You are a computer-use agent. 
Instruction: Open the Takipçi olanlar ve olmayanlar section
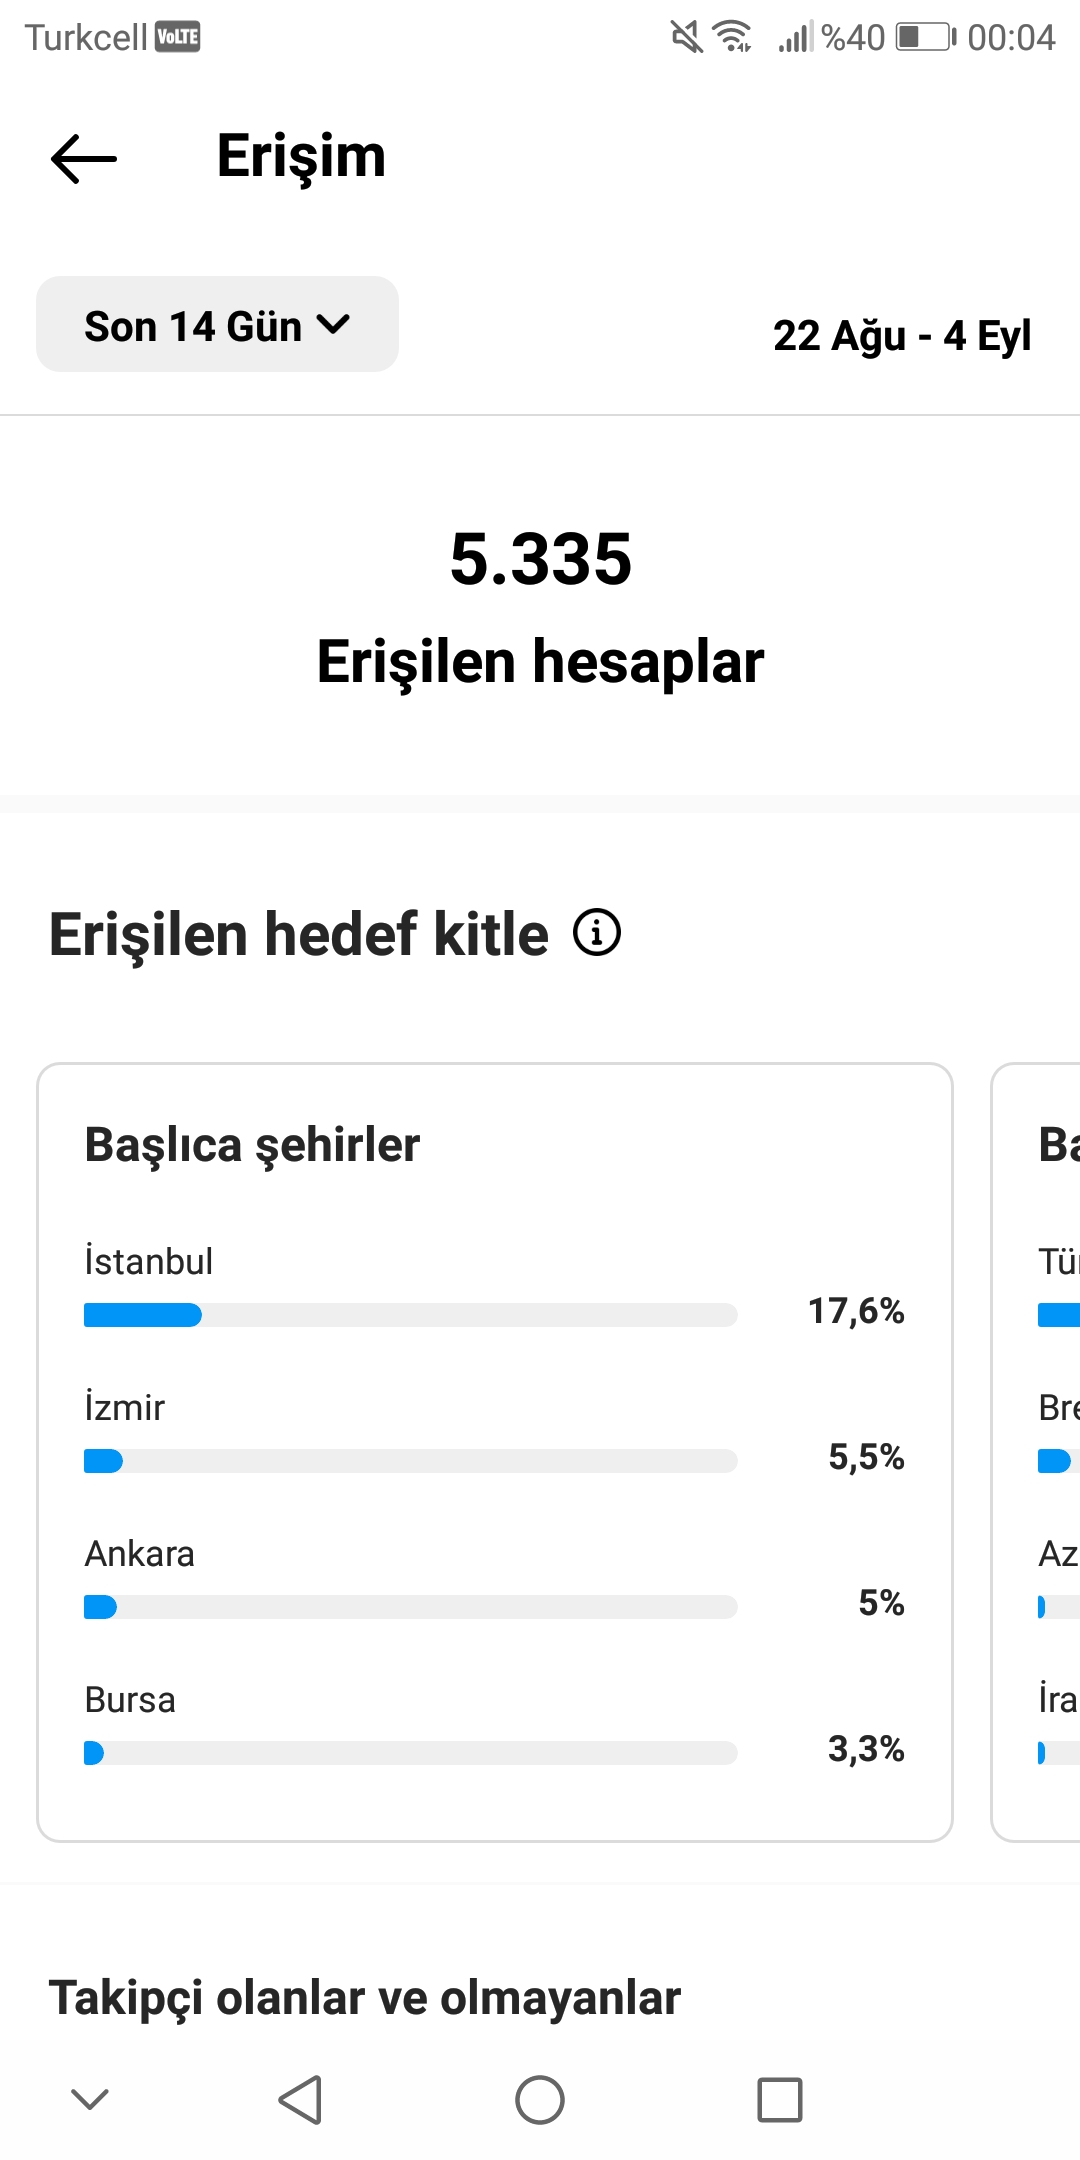click(x=365, y=1998)
